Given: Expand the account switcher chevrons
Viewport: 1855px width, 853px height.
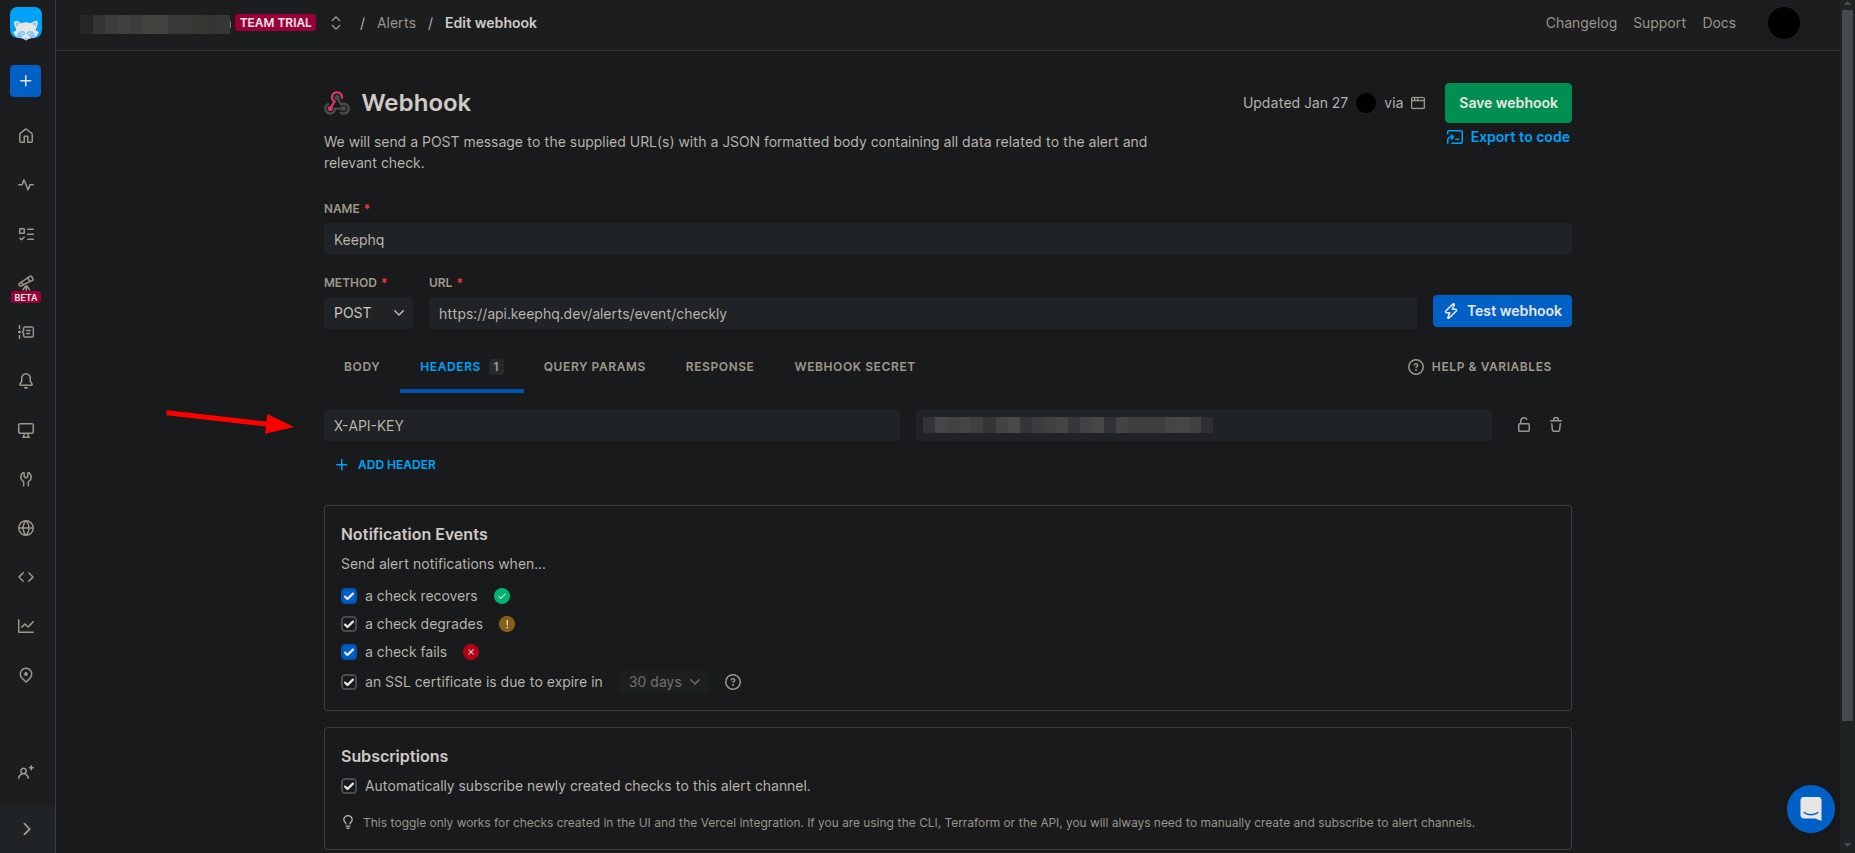Looking at the screenshot, I should click(x=336, y=23).
